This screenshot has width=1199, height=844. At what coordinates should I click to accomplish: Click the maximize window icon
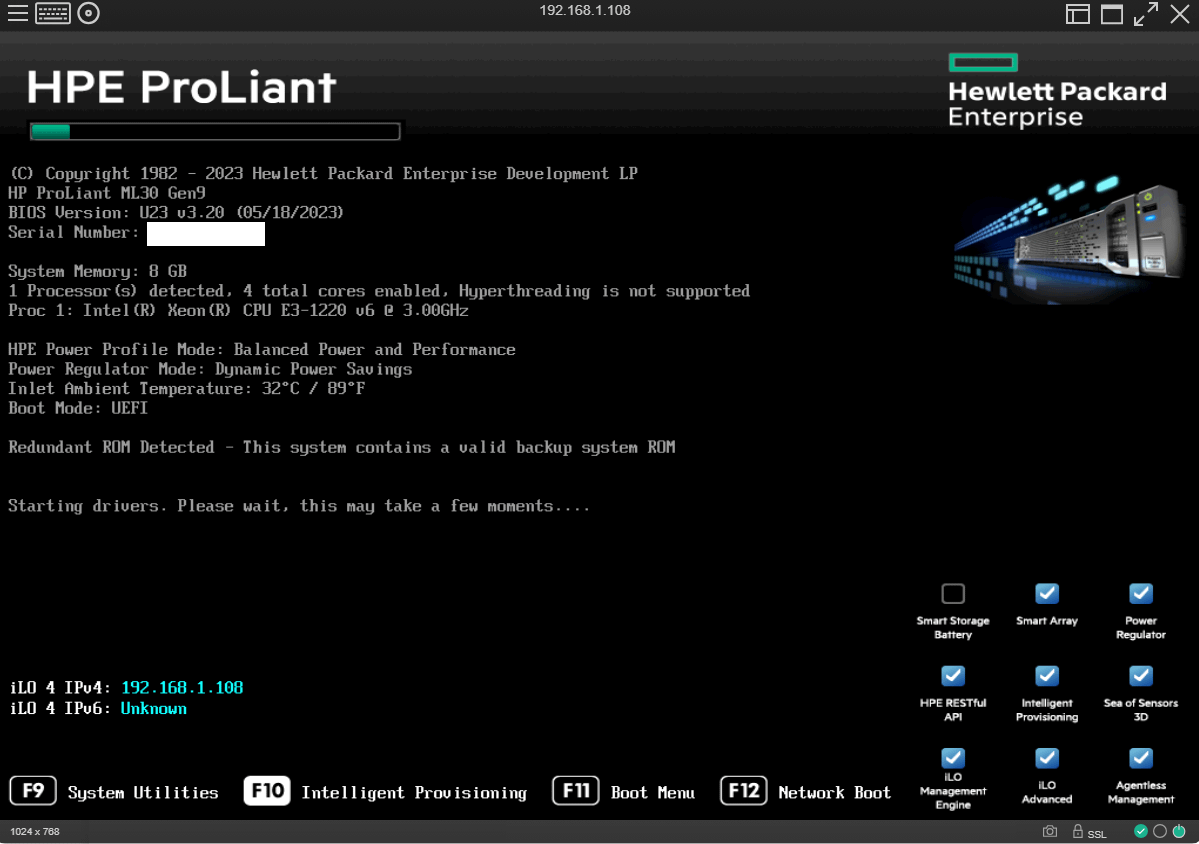[1112, 14]
